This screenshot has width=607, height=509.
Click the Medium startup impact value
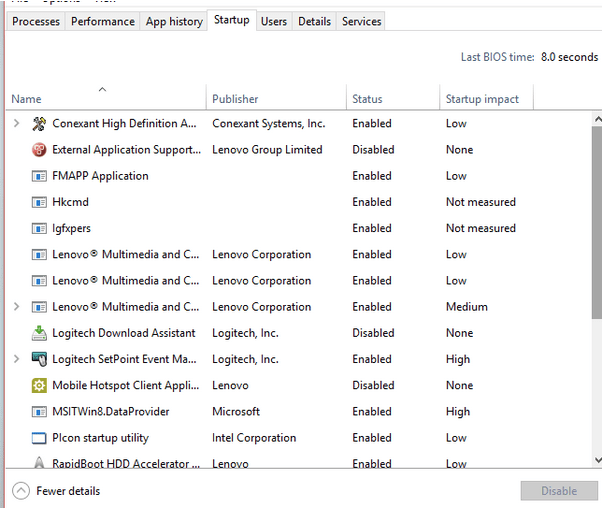467,307
